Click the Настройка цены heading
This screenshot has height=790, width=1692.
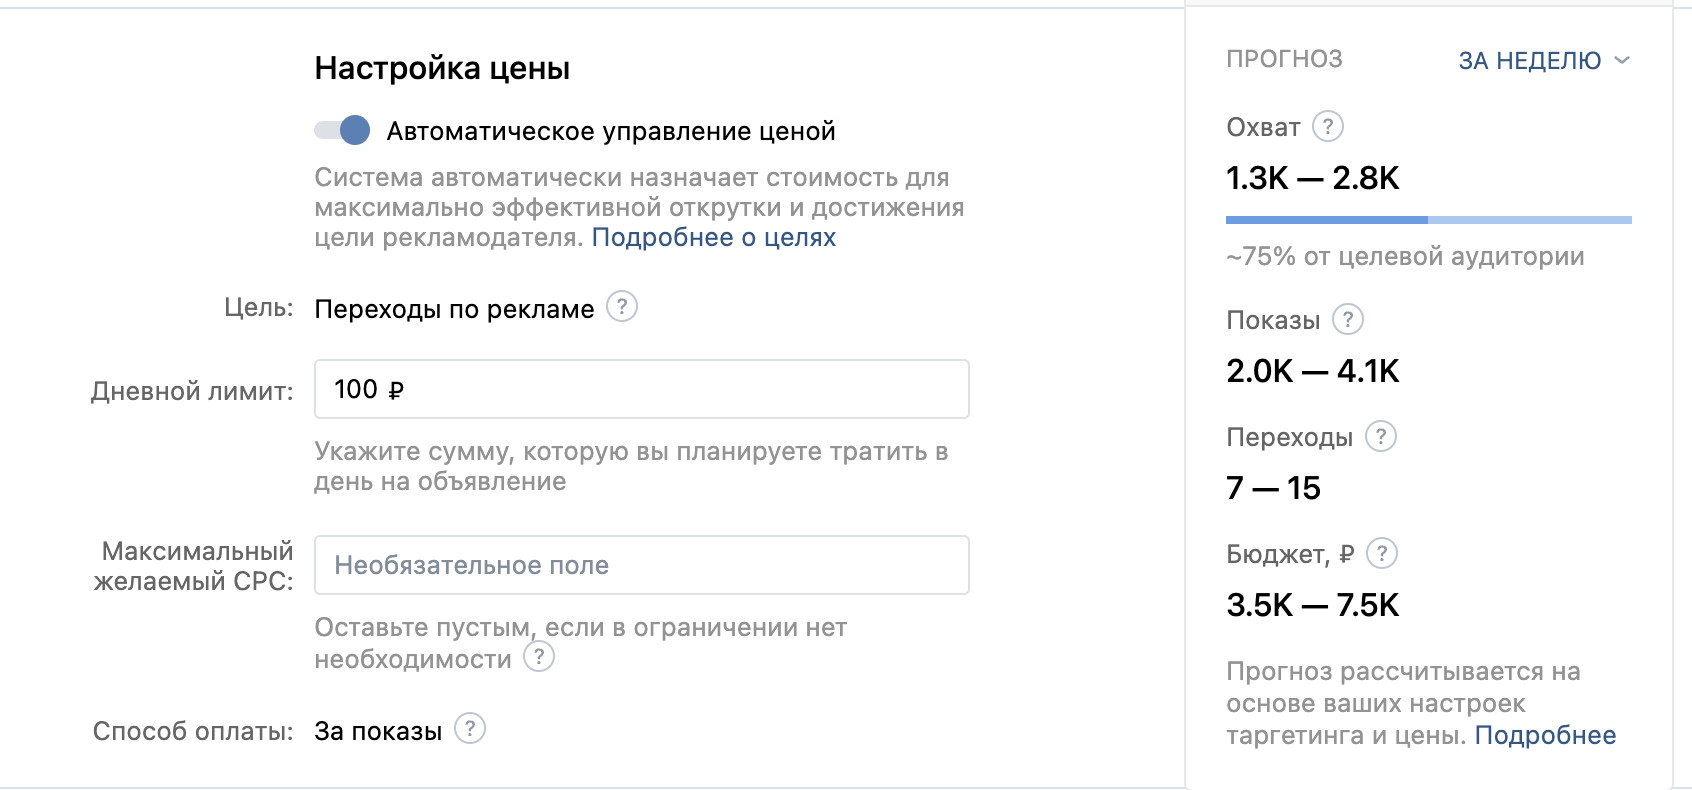[442, 68]
